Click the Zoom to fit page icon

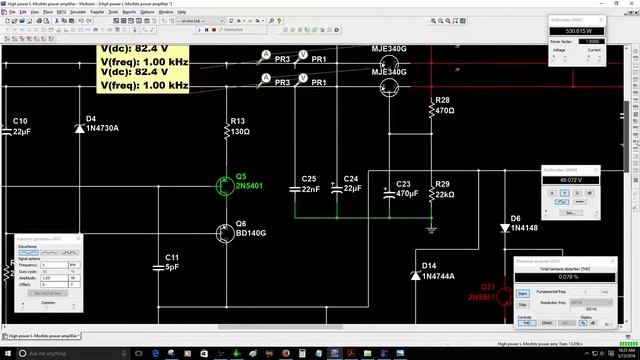tap(455, 21)
